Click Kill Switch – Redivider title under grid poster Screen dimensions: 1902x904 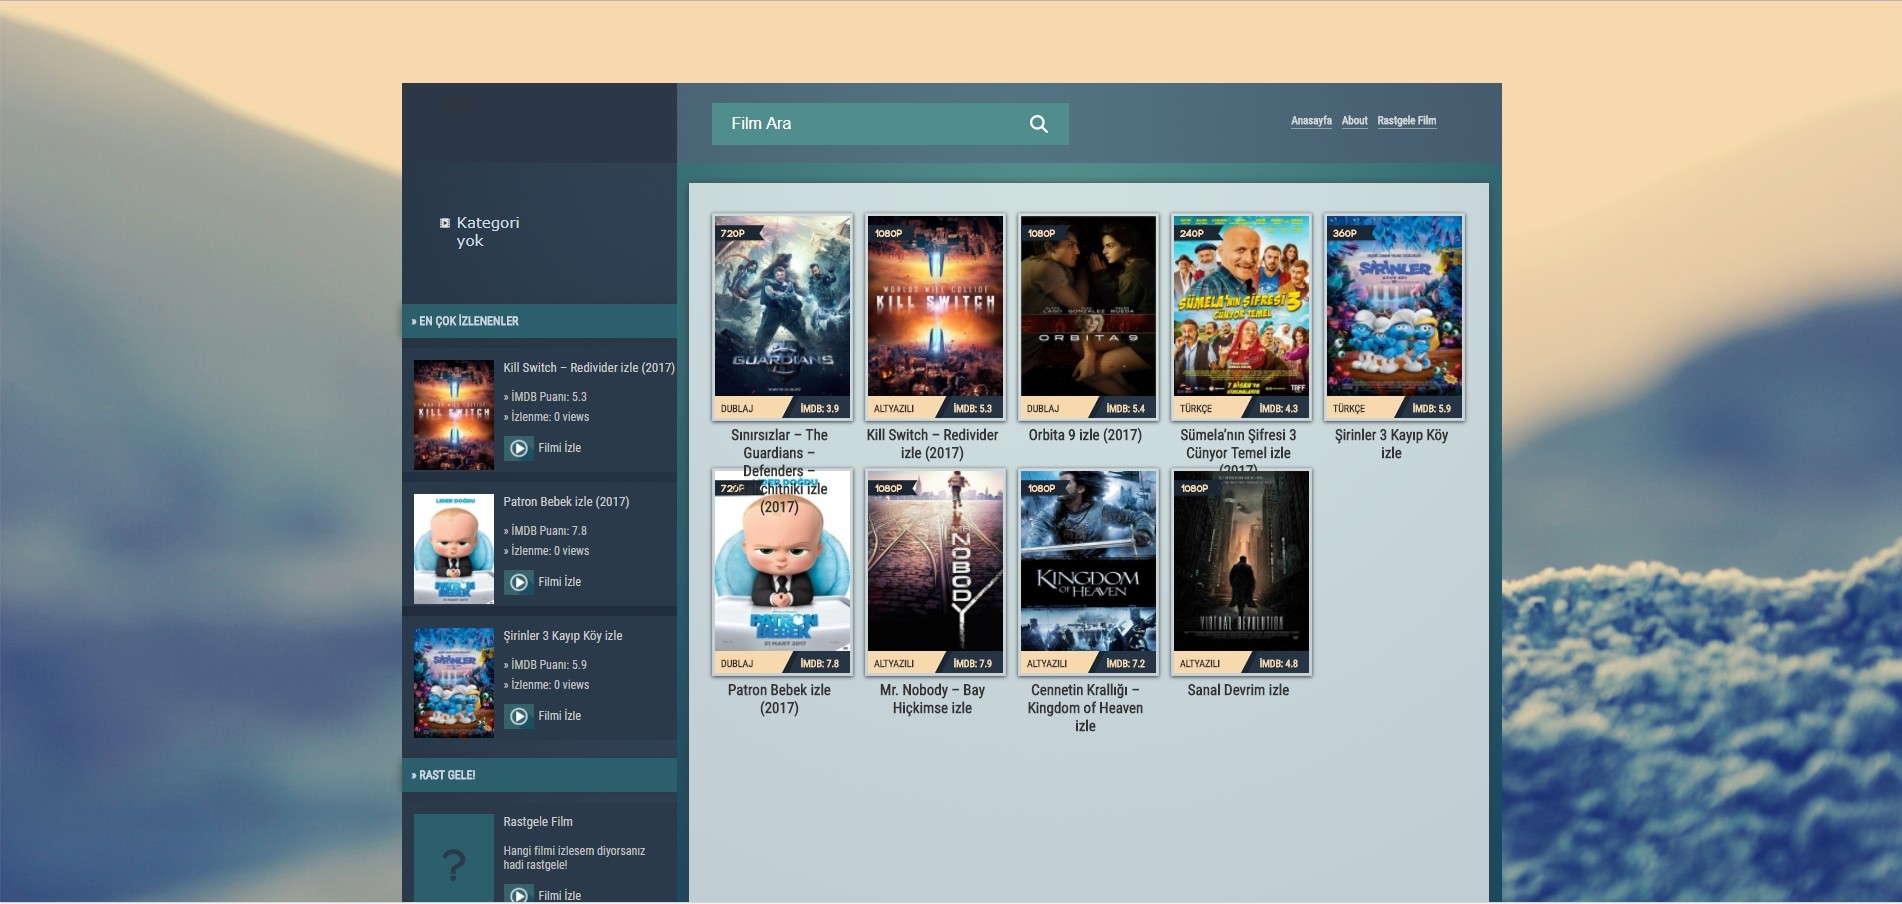(932, 444)
